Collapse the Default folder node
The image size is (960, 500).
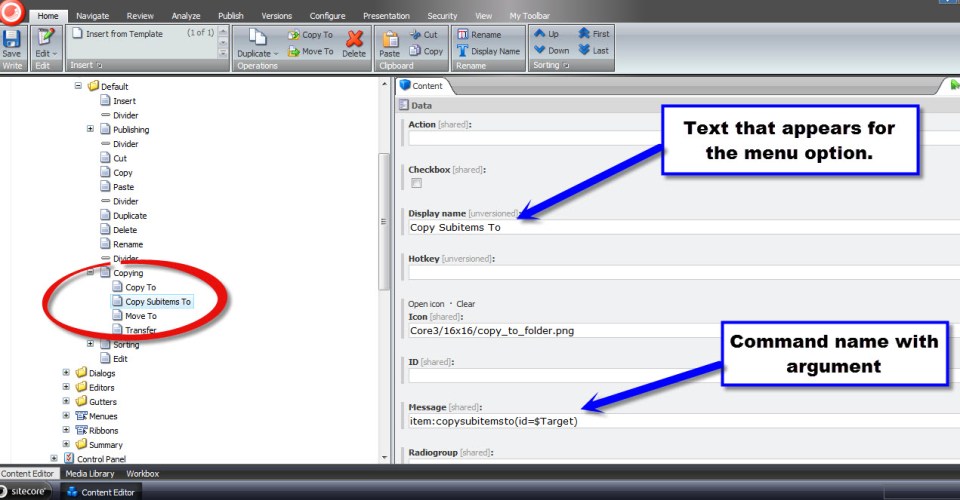(x=78, y=86)
